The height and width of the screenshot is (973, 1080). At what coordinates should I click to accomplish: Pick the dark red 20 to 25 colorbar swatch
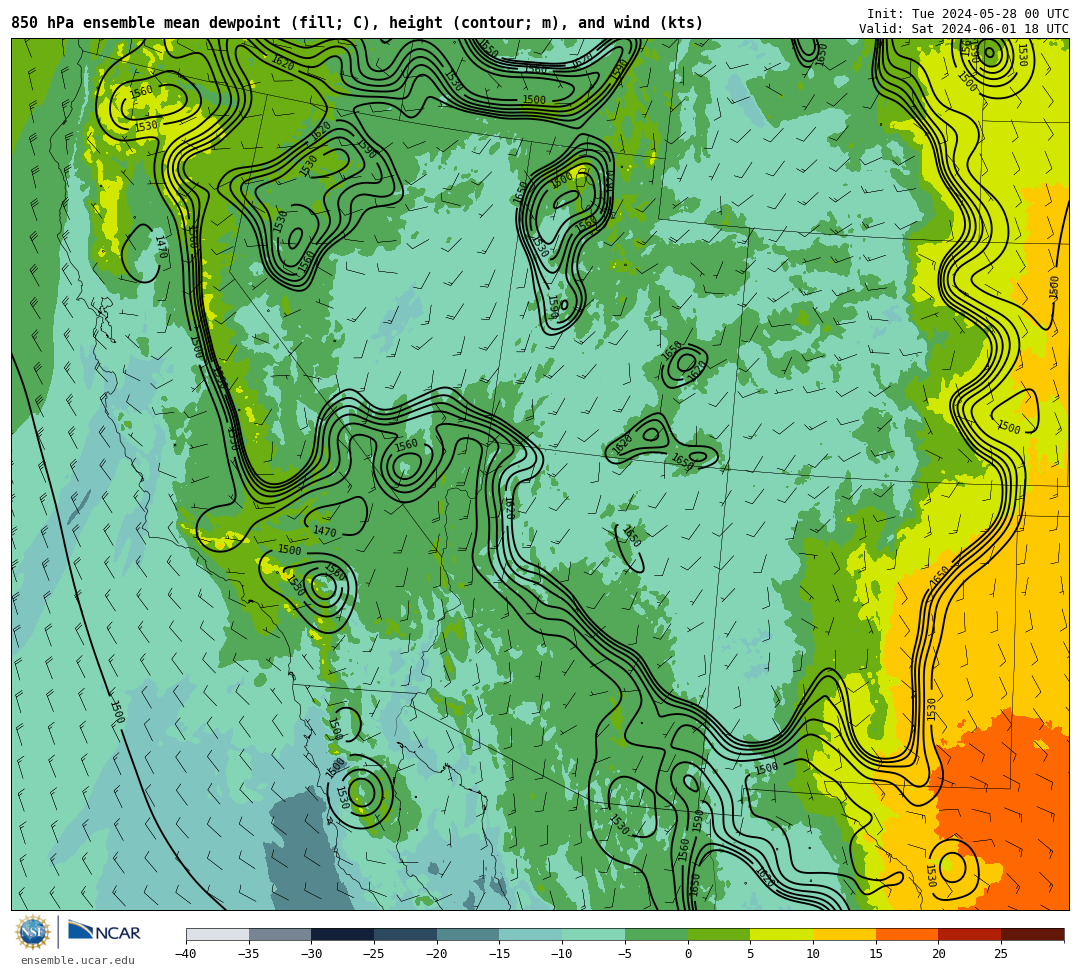pyautogui.click(x=970, y=934)
